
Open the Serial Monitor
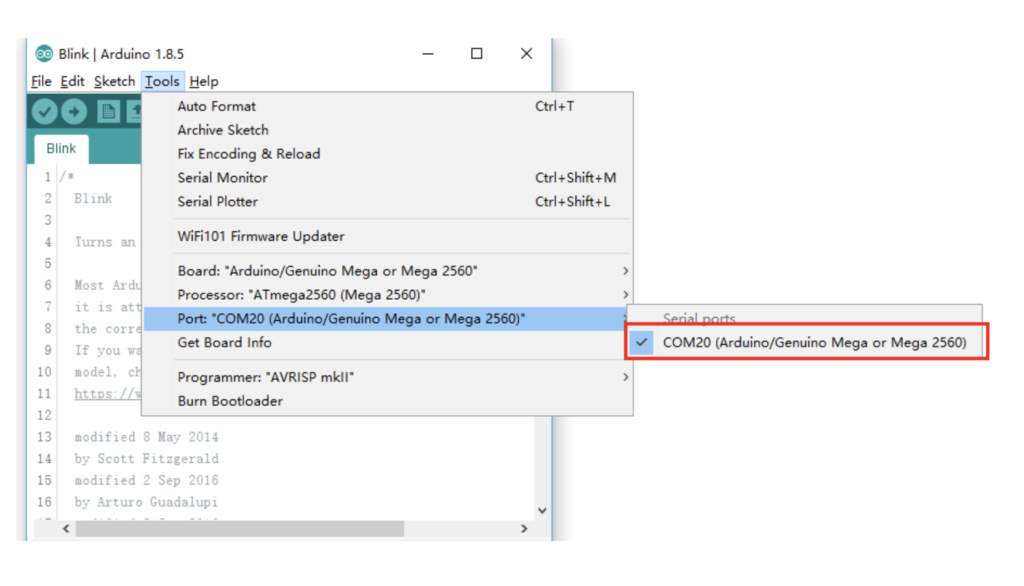388,178
